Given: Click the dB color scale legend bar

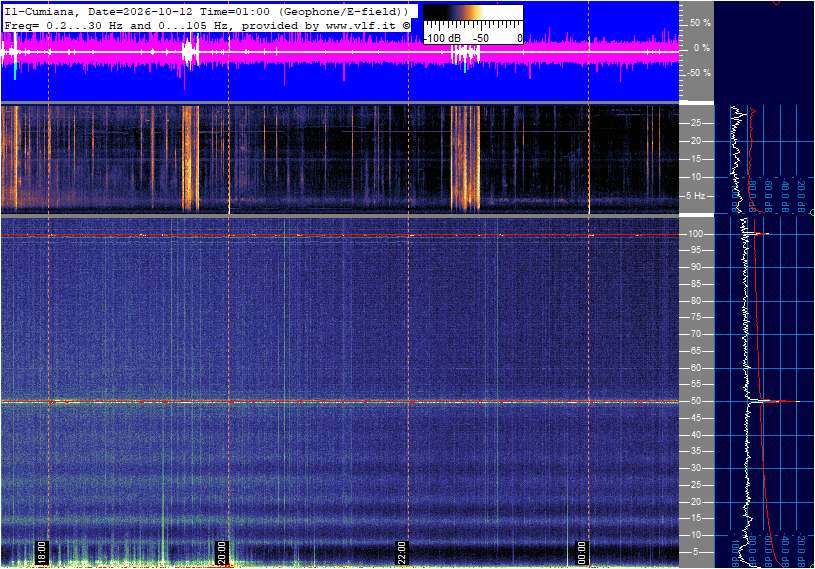Looking at the screenshot, I should (x=473, y=13).
